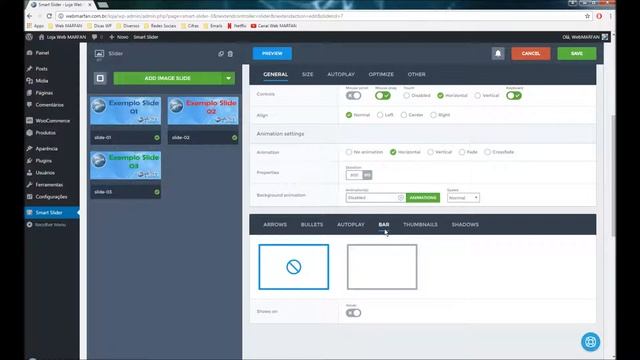Toggle the Mouse scroll control switch

point(353,96)
